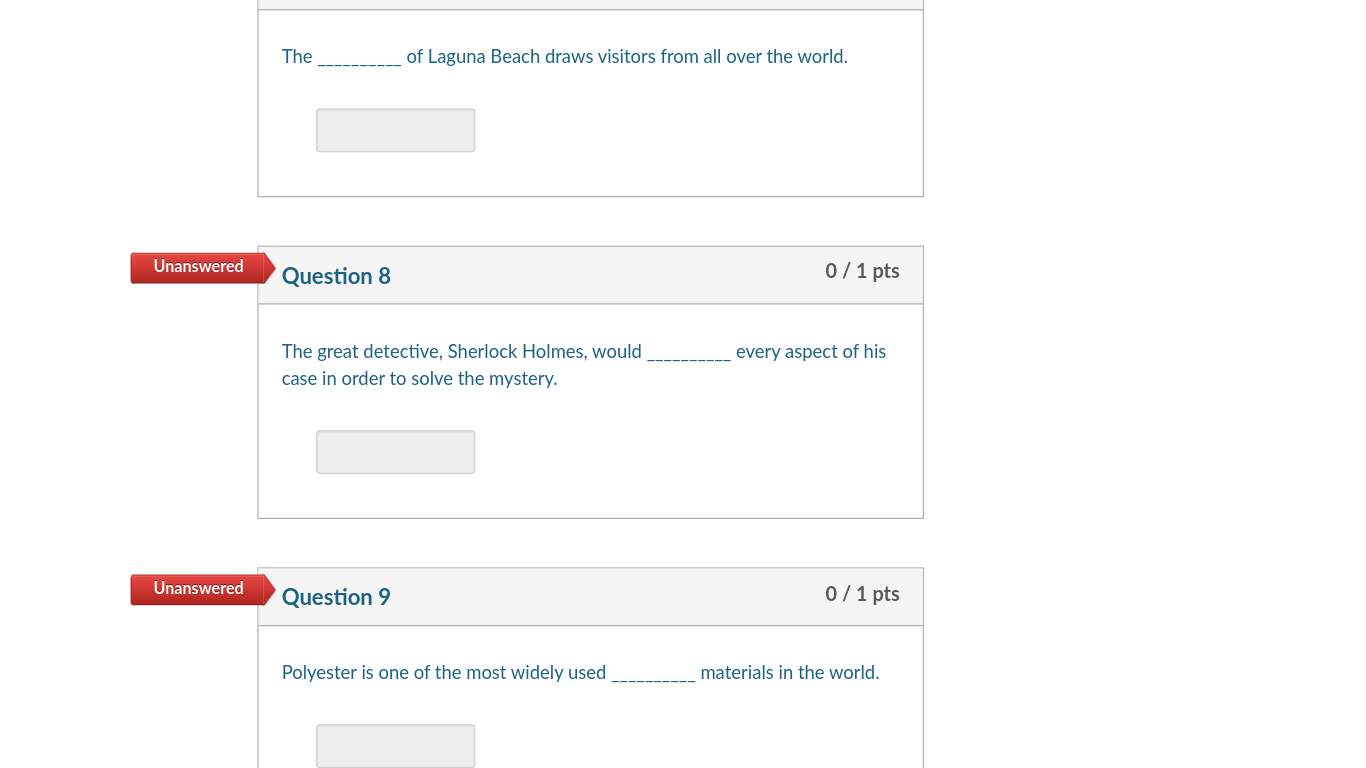Click "materials in the world" text in Question 9
This screenshot has width=1366, height=768.
point(789,673)
